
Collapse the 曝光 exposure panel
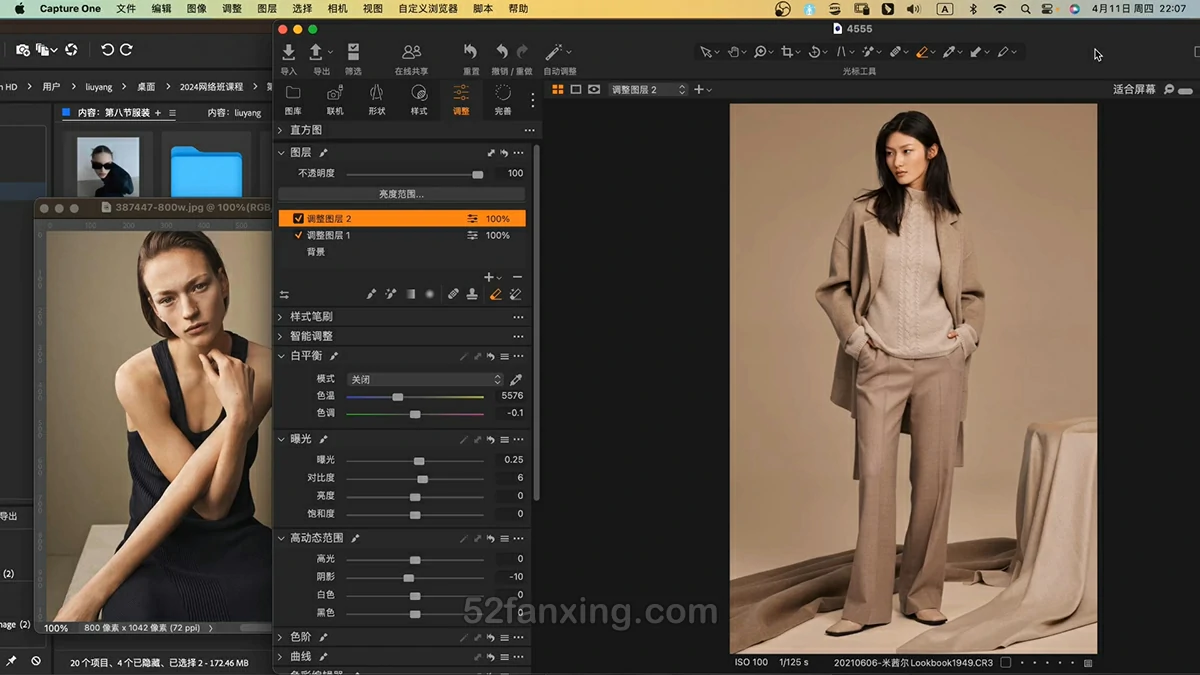281,439
